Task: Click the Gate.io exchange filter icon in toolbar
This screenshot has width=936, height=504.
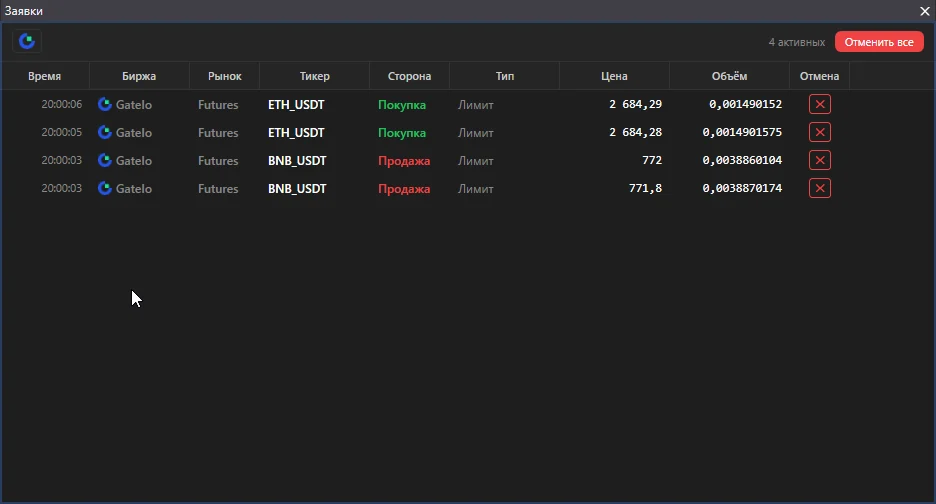Action: coord(27,41)
